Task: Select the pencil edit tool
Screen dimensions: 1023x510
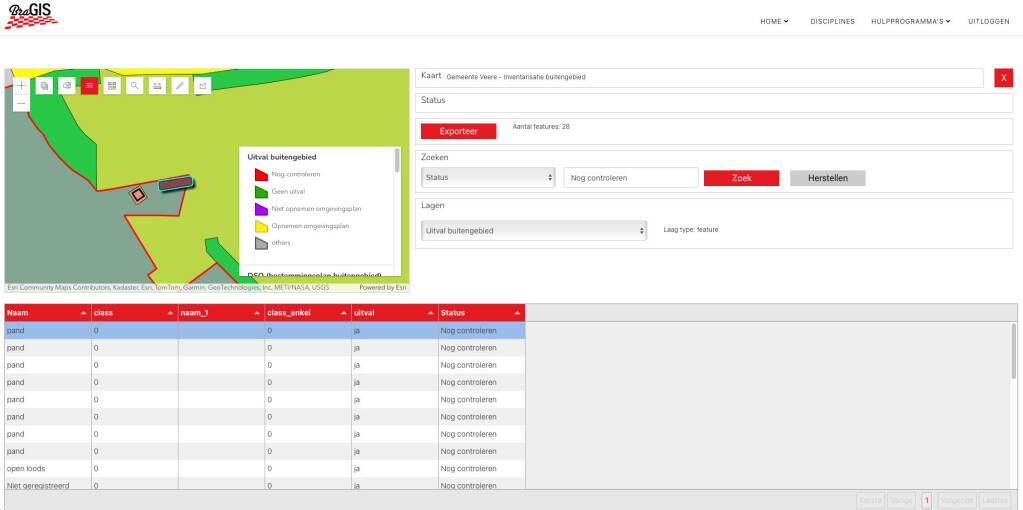Action: 180,86
